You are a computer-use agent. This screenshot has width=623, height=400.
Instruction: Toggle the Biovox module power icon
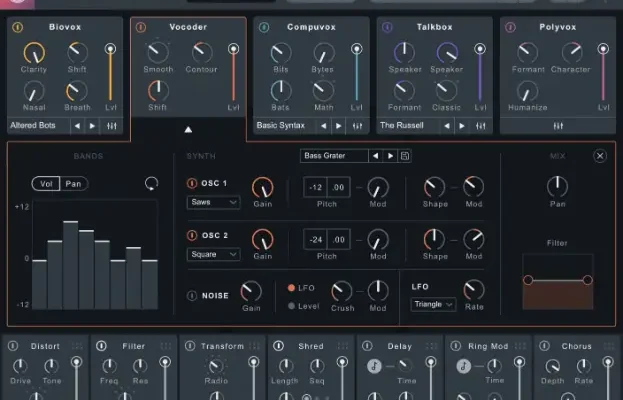click(17, 27)
